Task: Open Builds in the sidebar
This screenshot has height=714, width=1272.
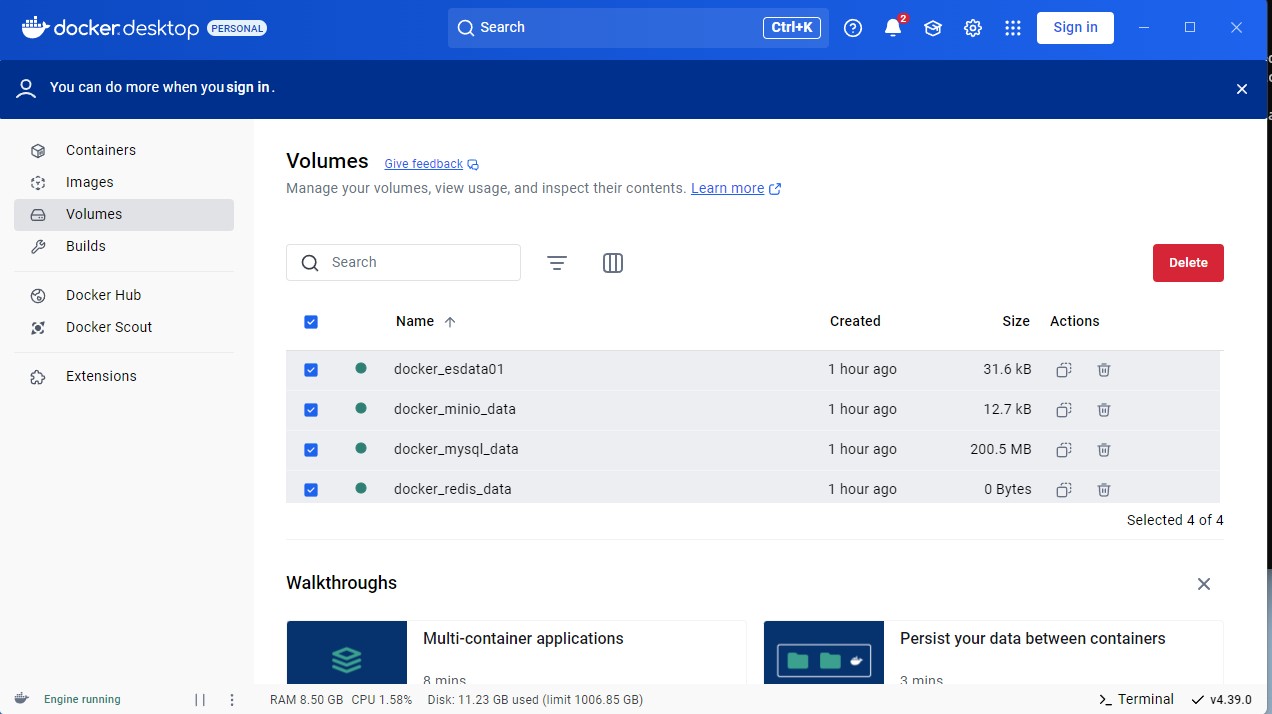Action: pos(124,246)
